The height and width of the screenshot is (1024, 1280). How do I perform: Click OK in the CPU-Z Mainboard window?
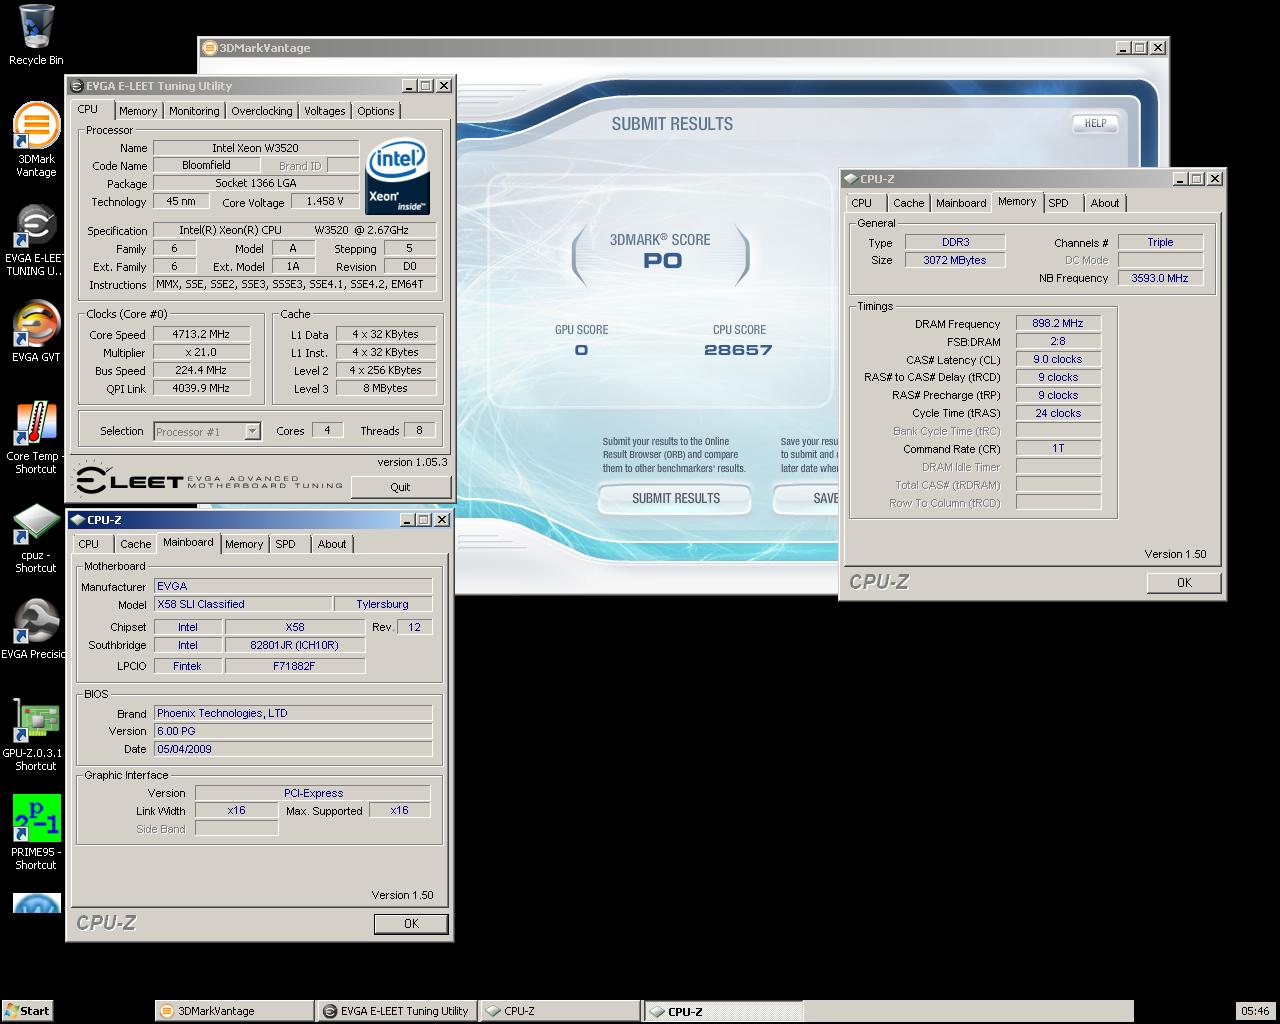pos(411,924)
